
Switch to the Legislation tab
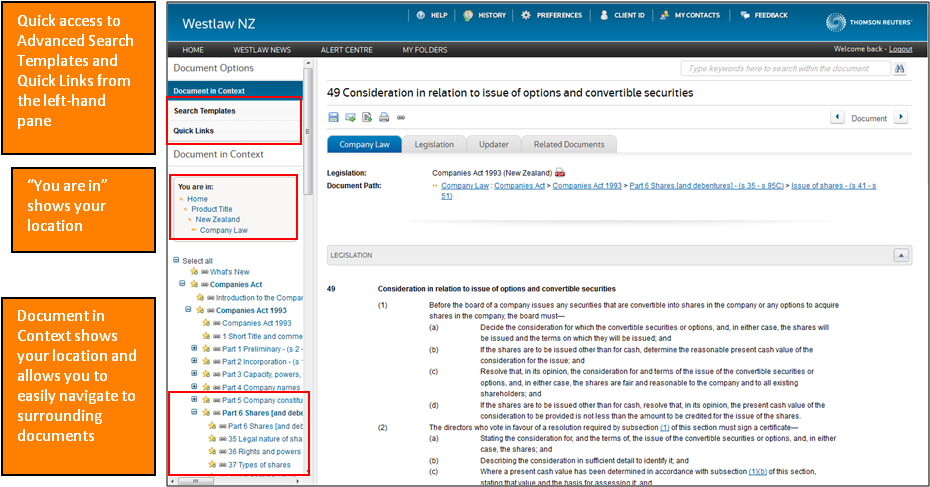tap(434, 144)
